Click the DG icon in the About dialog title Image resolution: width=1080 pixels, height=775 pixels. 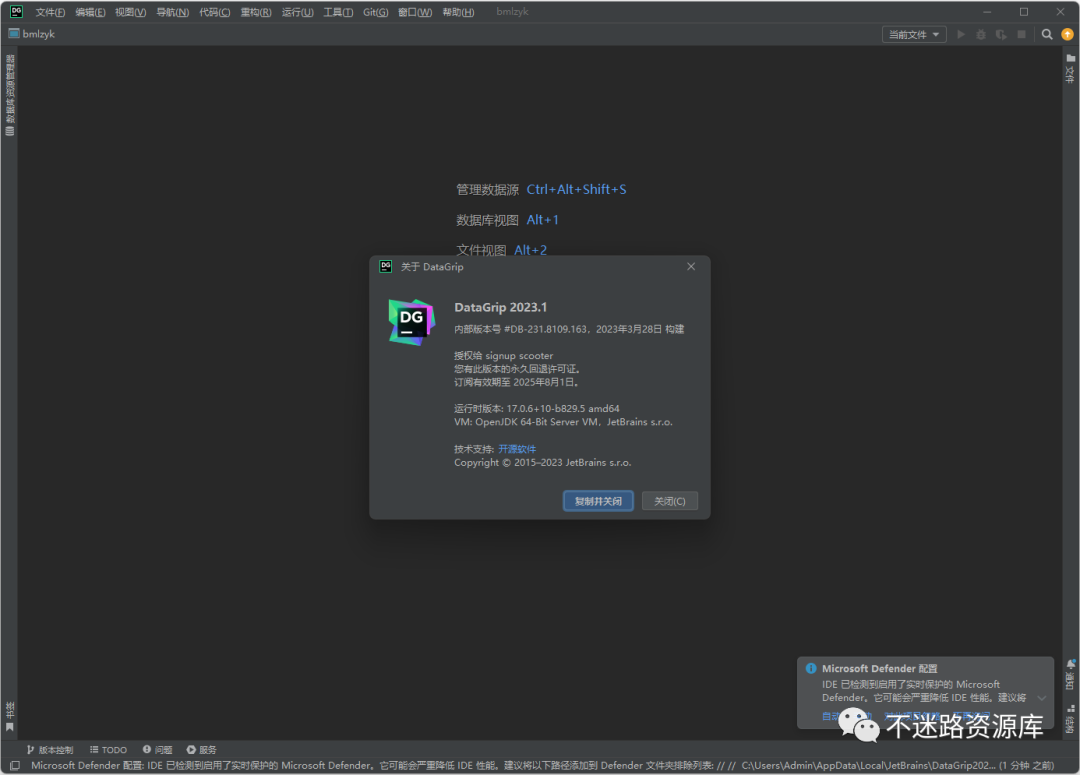pyautogui.click(x=386, y=267)
